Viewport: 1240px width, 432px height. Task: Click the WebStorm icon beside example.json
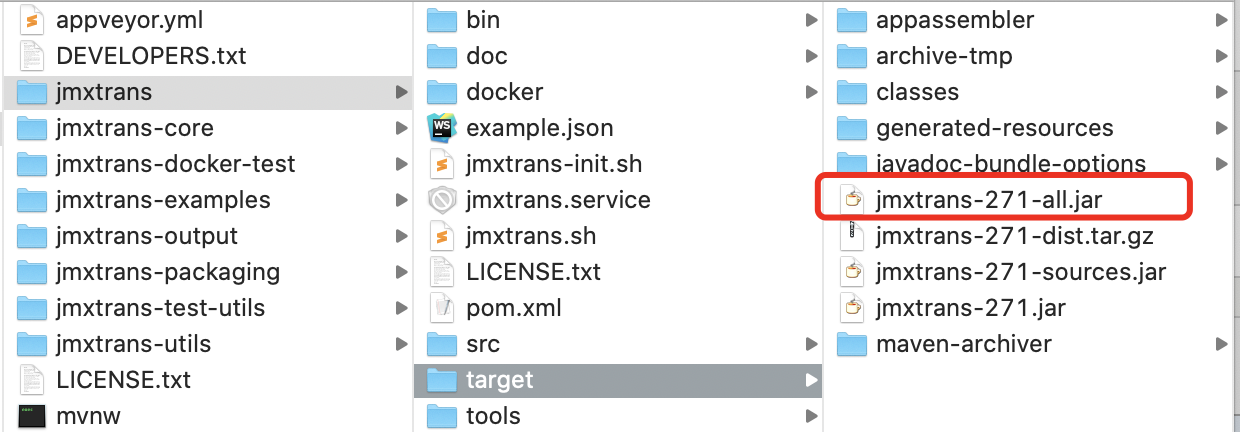(441, 128)
